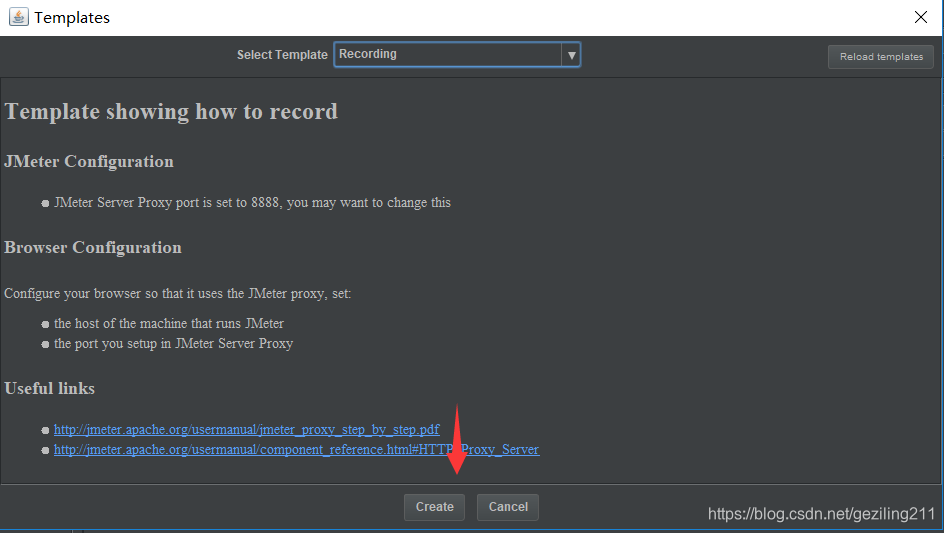Select the heading 'Template showing how to record'
Image resolution: width=944 pixels, height=533 pixels.
(171, 112)
